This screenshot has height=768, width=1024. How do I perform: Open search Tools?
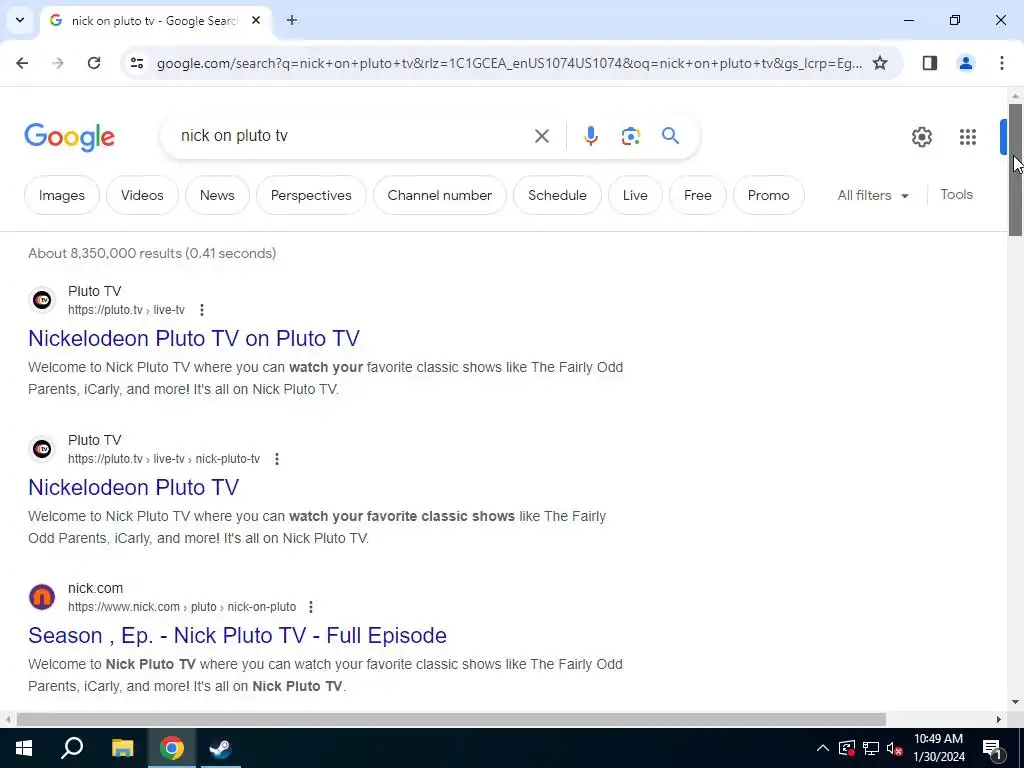(956, 195)
